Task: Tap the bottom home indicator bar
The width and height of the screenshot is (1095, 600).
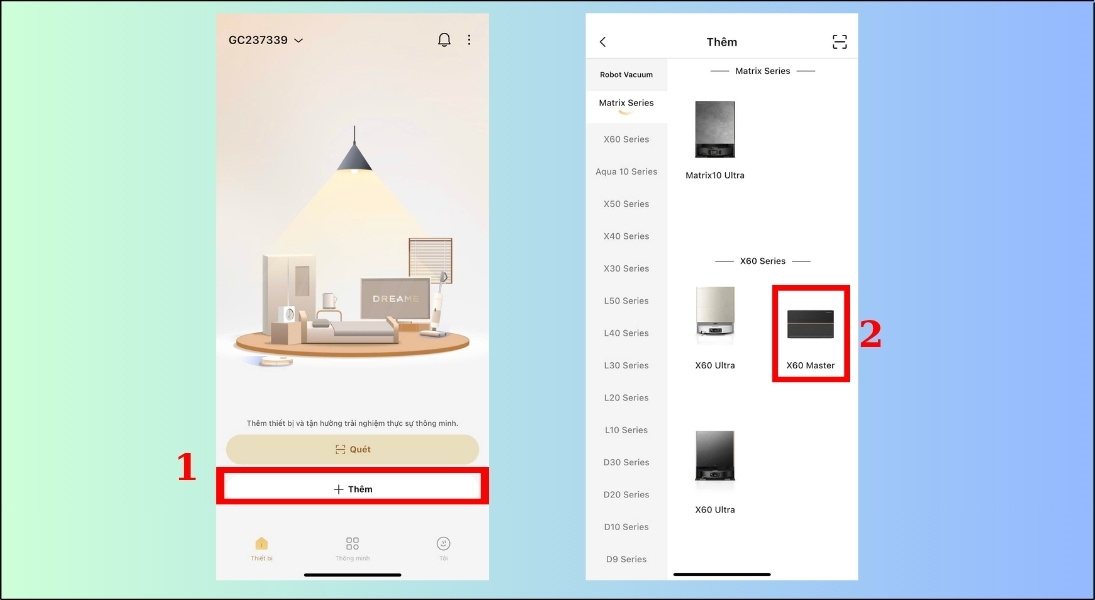Action: pyautogui.click(x=721, y=573)
